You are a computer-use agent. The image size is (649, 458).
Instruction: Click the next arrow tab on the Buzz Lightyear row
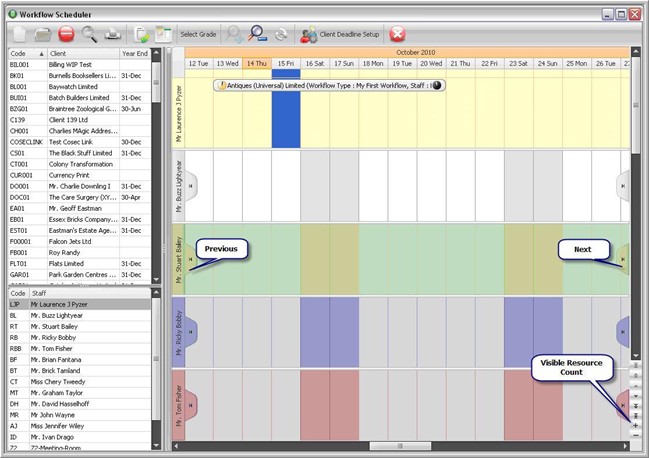click(623, 186)
